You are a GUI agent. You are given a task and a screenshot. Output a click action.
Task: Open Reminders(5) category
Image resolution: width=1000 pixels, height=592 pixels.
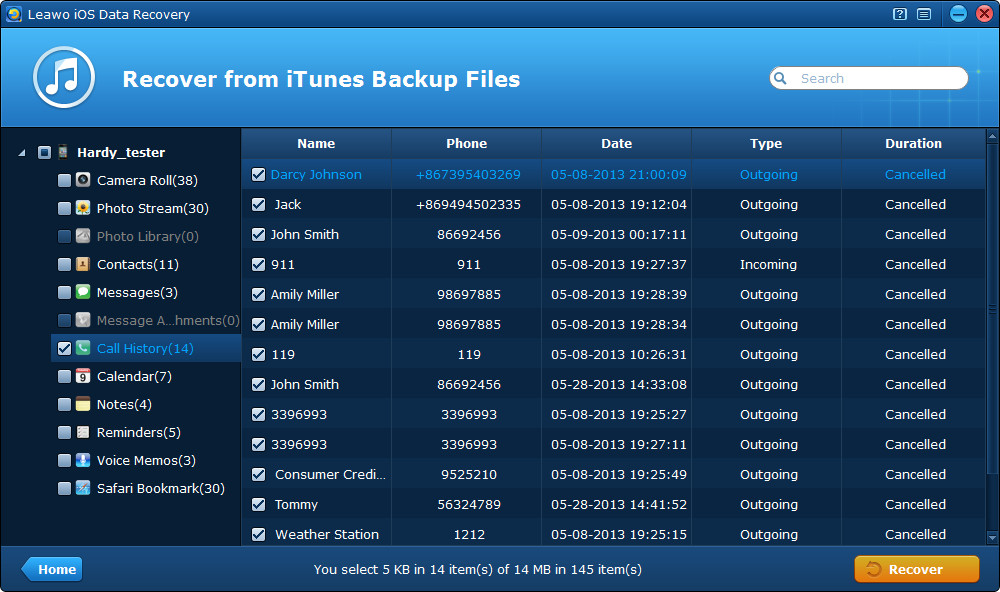point(139,433)
